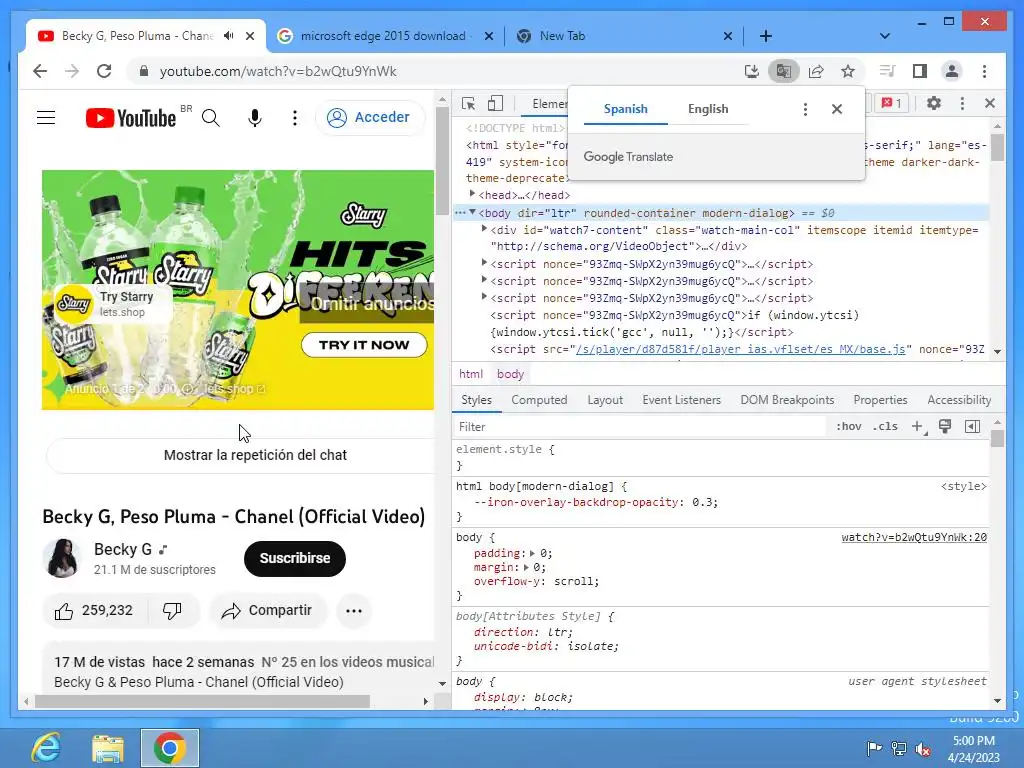
Task: Bookmark this page with the star icon
Action: point(848,71)
